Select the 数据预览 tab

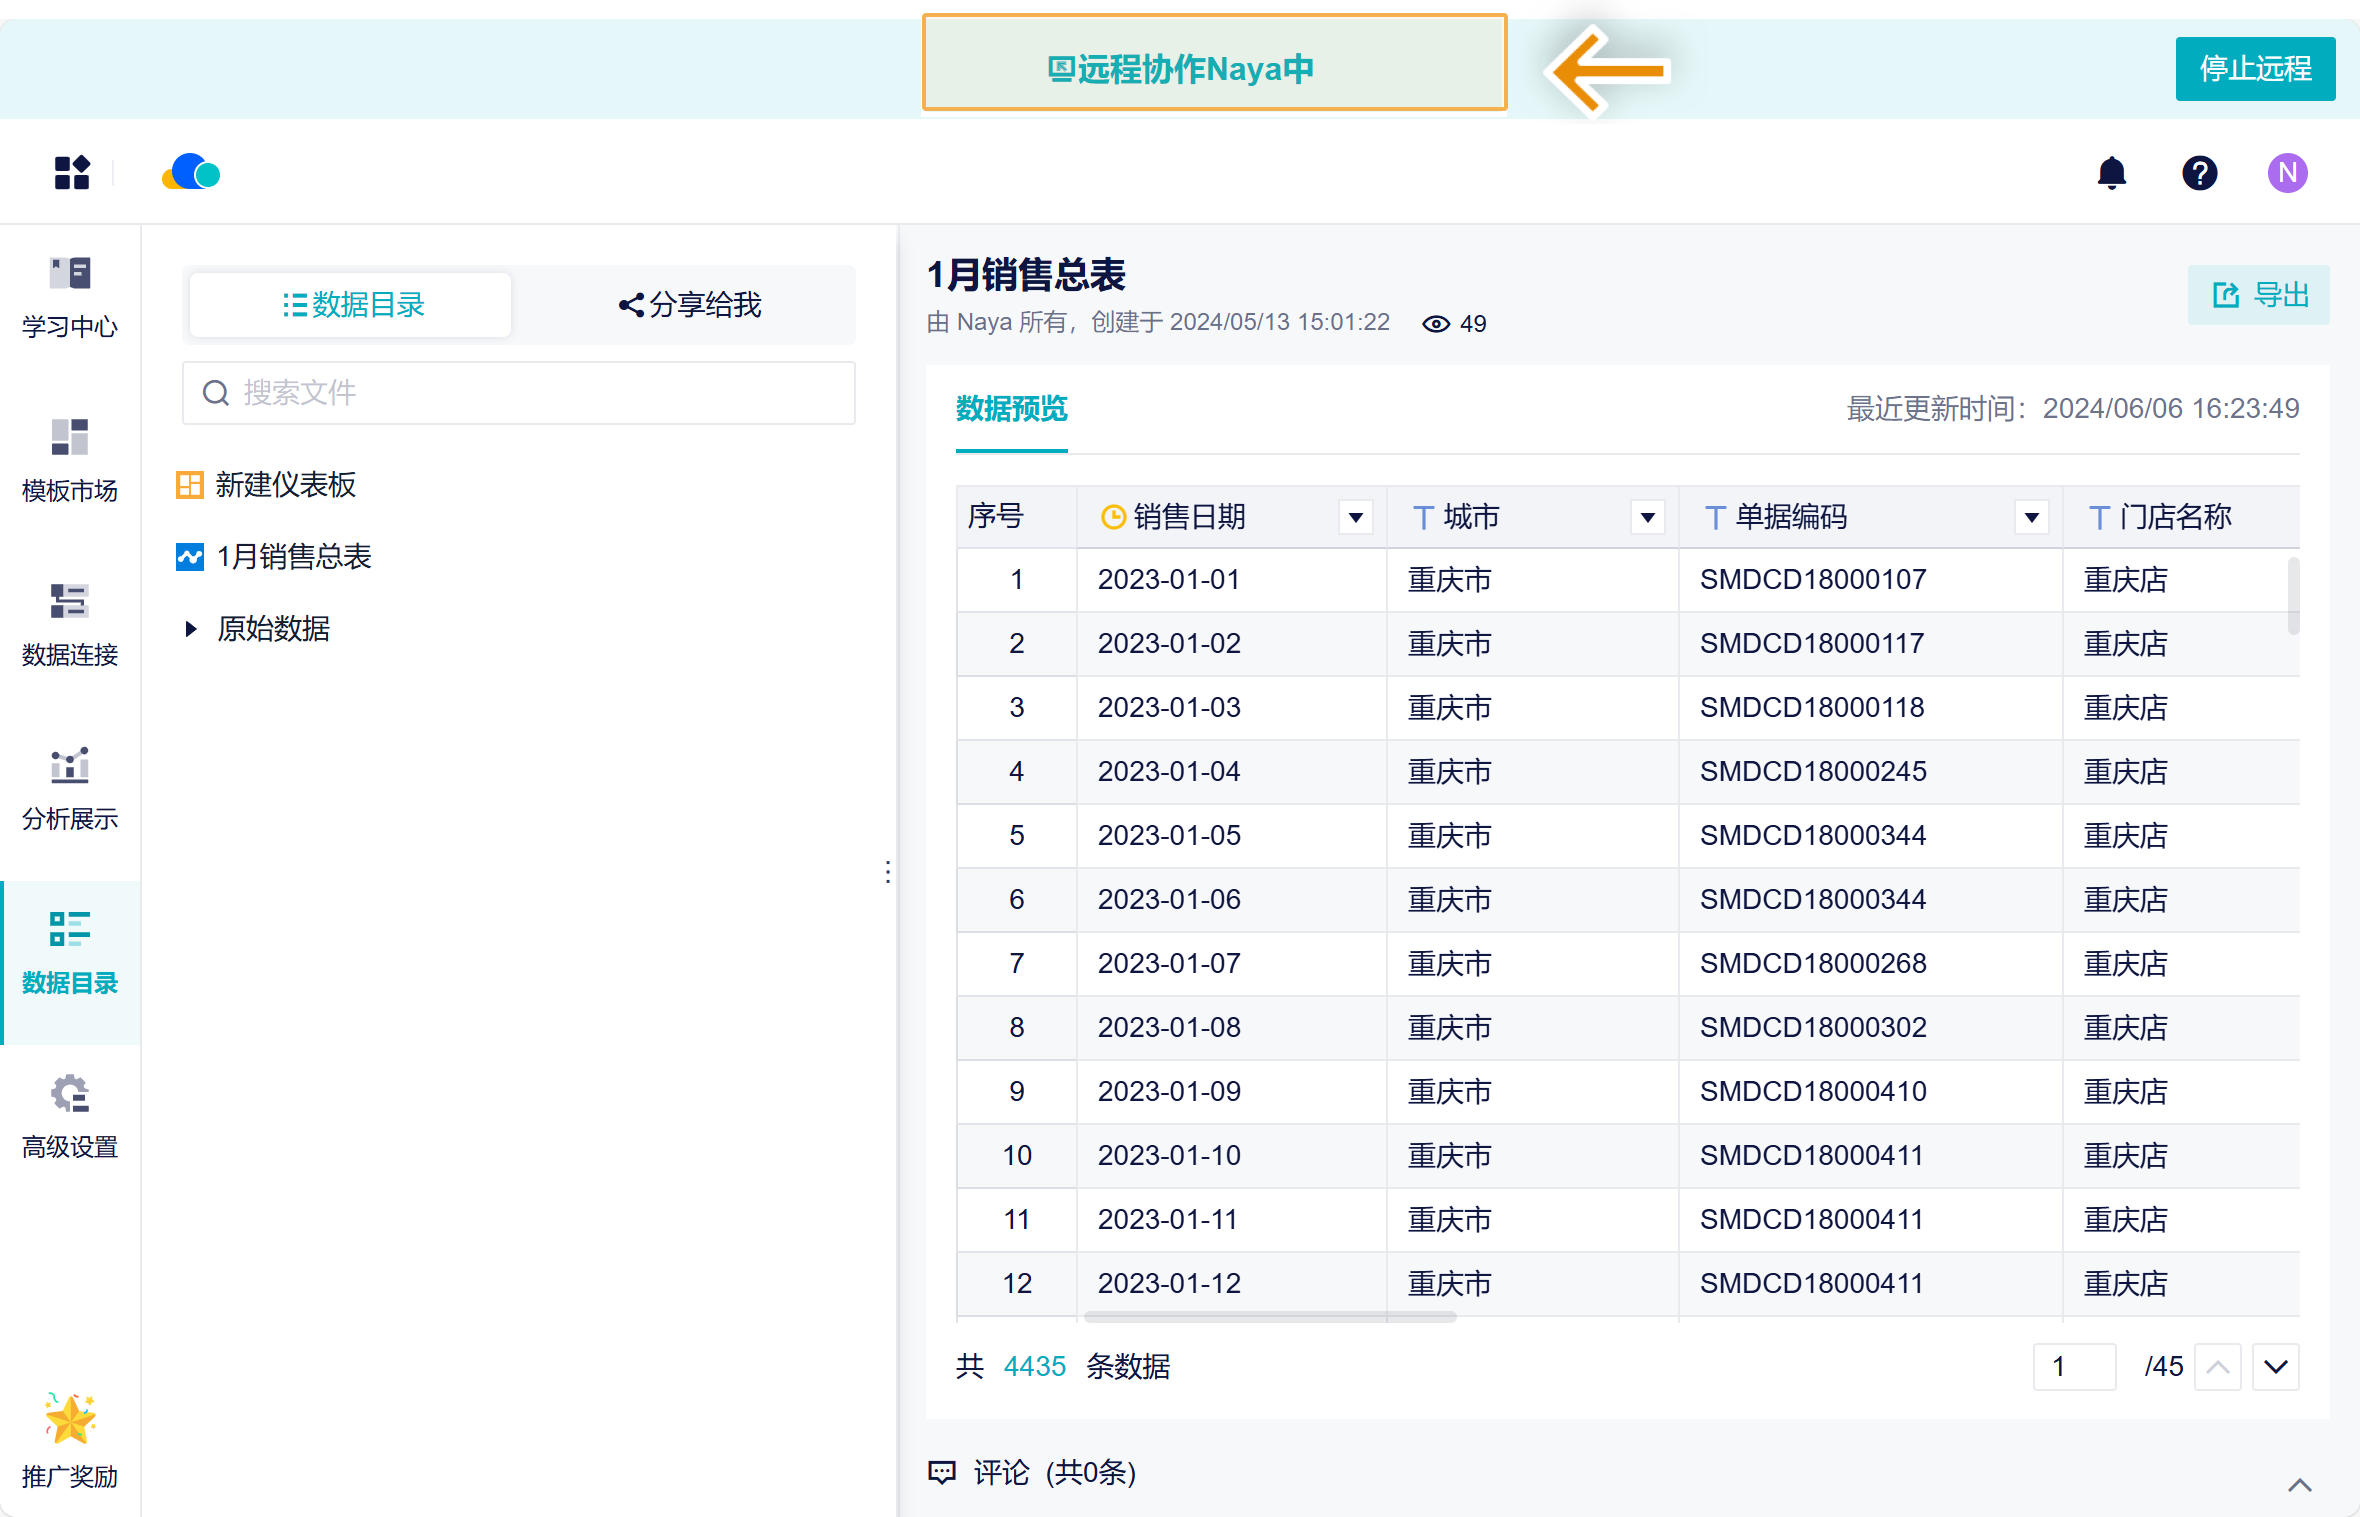point(1011,409)
